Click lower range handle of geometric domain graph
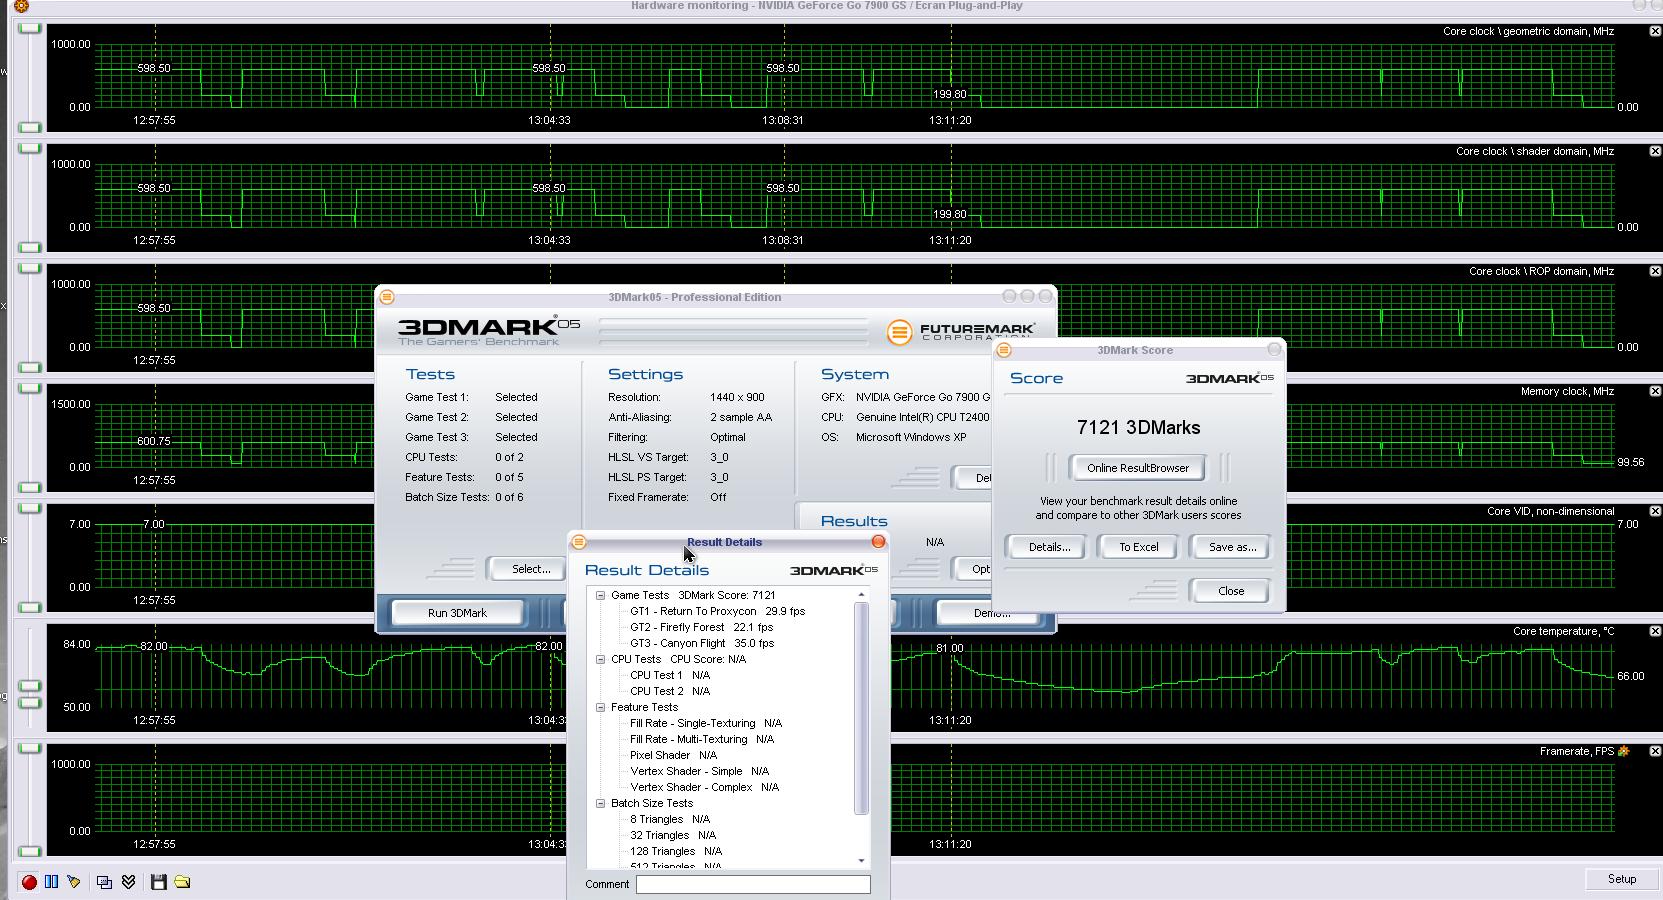Screen dimensions: 1663x900 pos(30,127)
